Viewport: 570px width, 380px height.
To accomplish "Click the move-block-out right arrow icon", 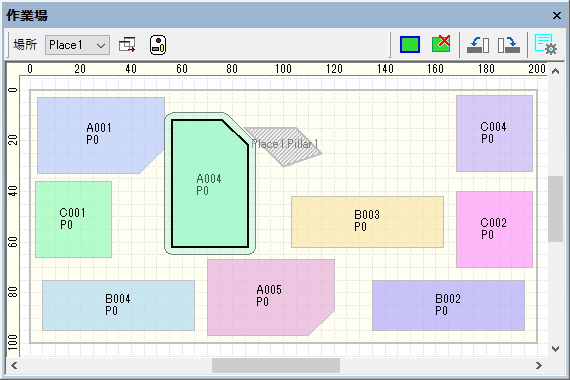I will click(509, 45).
